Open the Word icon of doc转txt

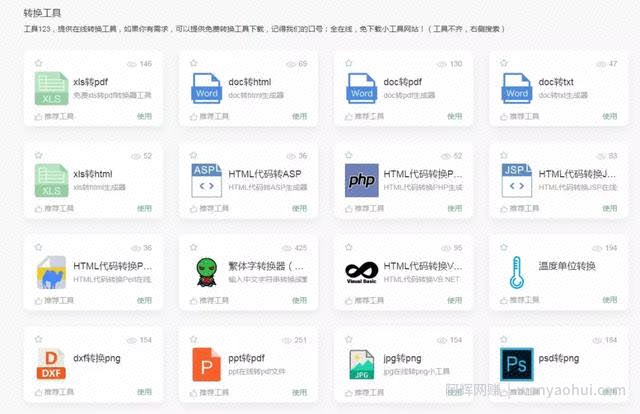tap(517, 89)
